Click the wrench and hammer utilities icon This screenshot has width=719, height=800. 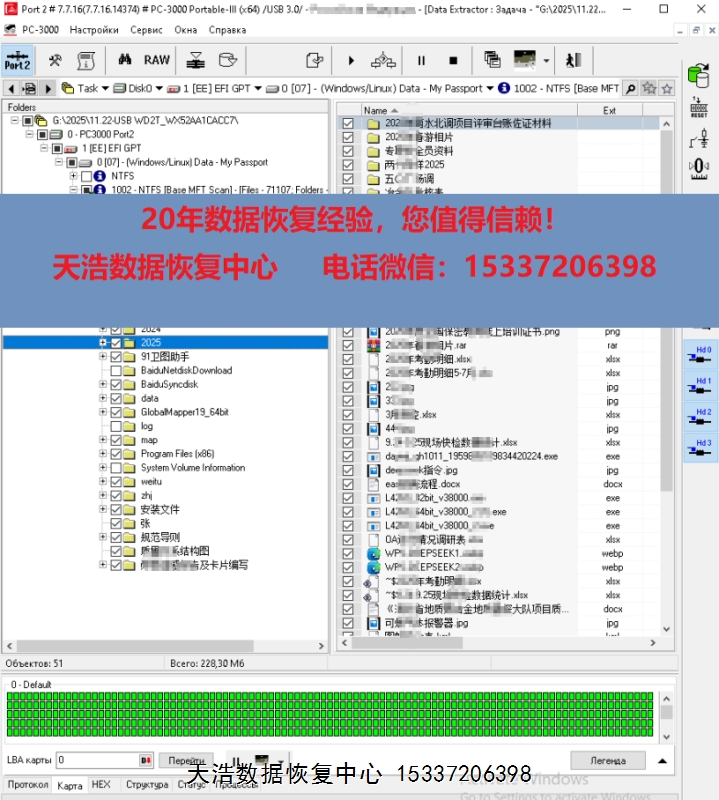click(57, 60)
